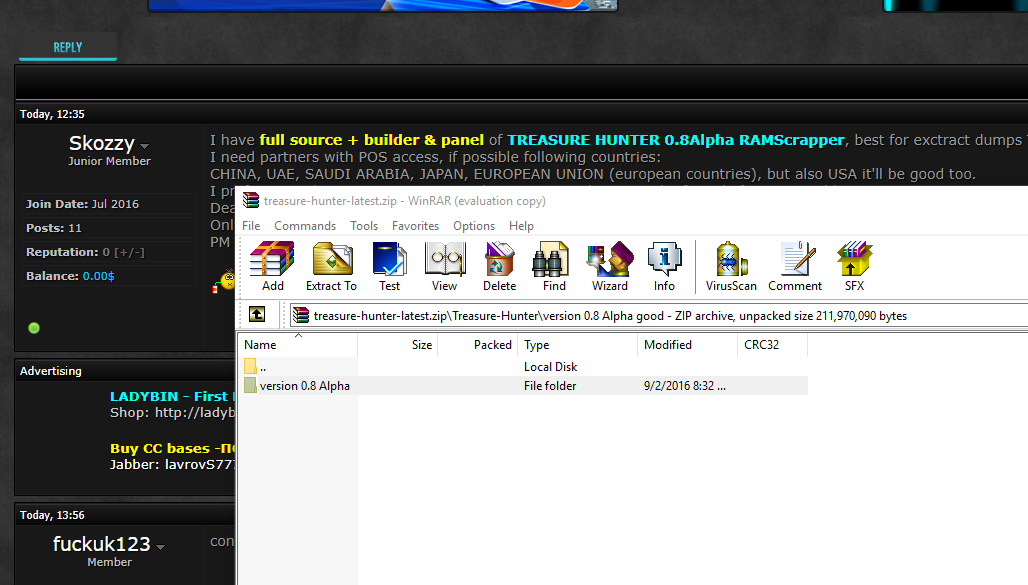Open the View file toolbar icon
Image resolution: width=1028 pixels, height=585 pixels.
click(x=445, y=258)
